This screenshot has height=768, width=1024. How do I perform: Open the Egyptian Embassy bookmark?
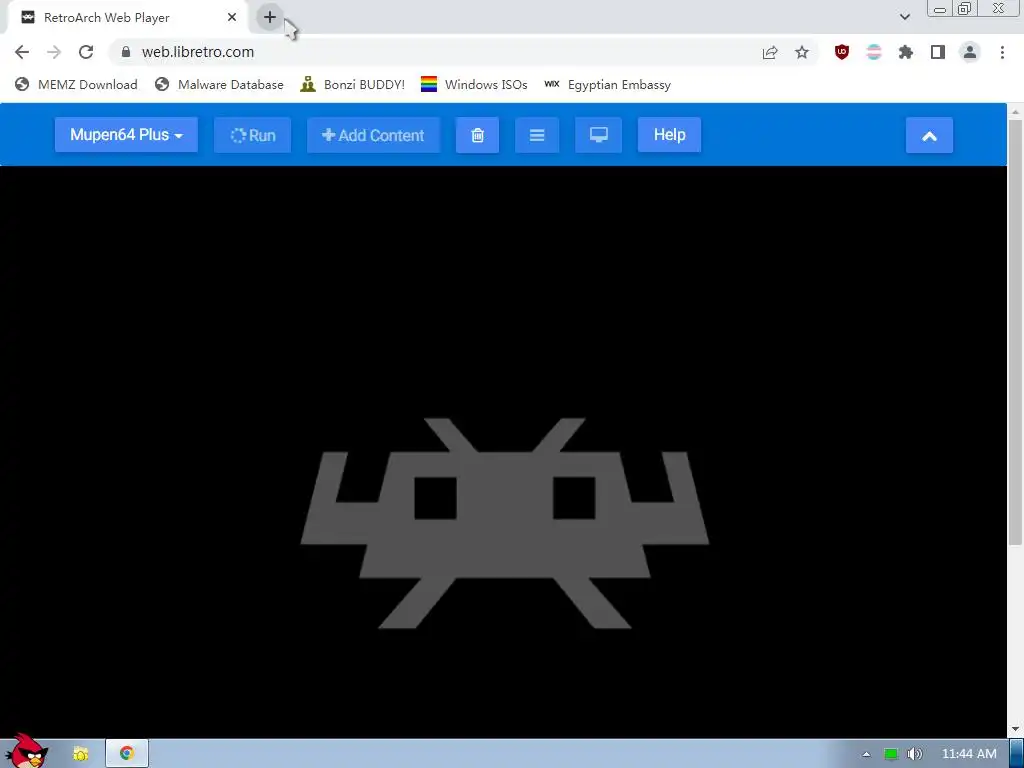[x=607, y=85]
